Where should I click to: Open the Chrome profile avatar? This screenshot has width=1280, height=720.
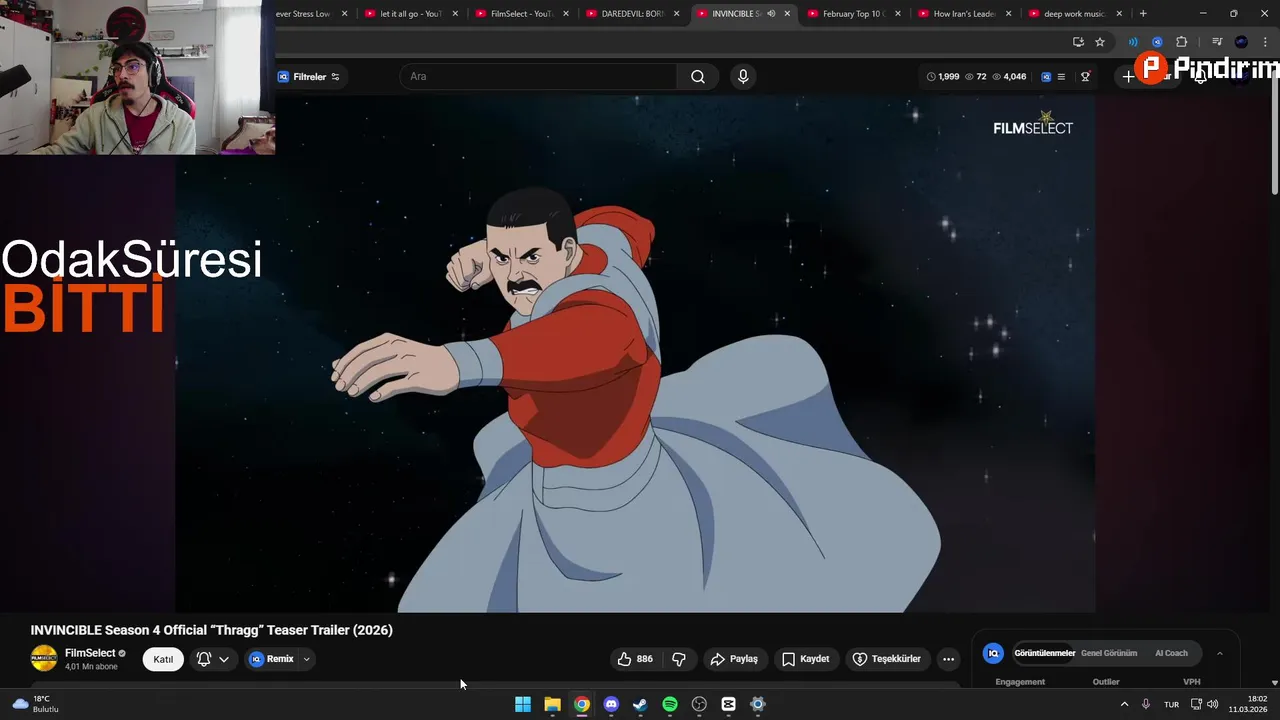pos(1241,42)
